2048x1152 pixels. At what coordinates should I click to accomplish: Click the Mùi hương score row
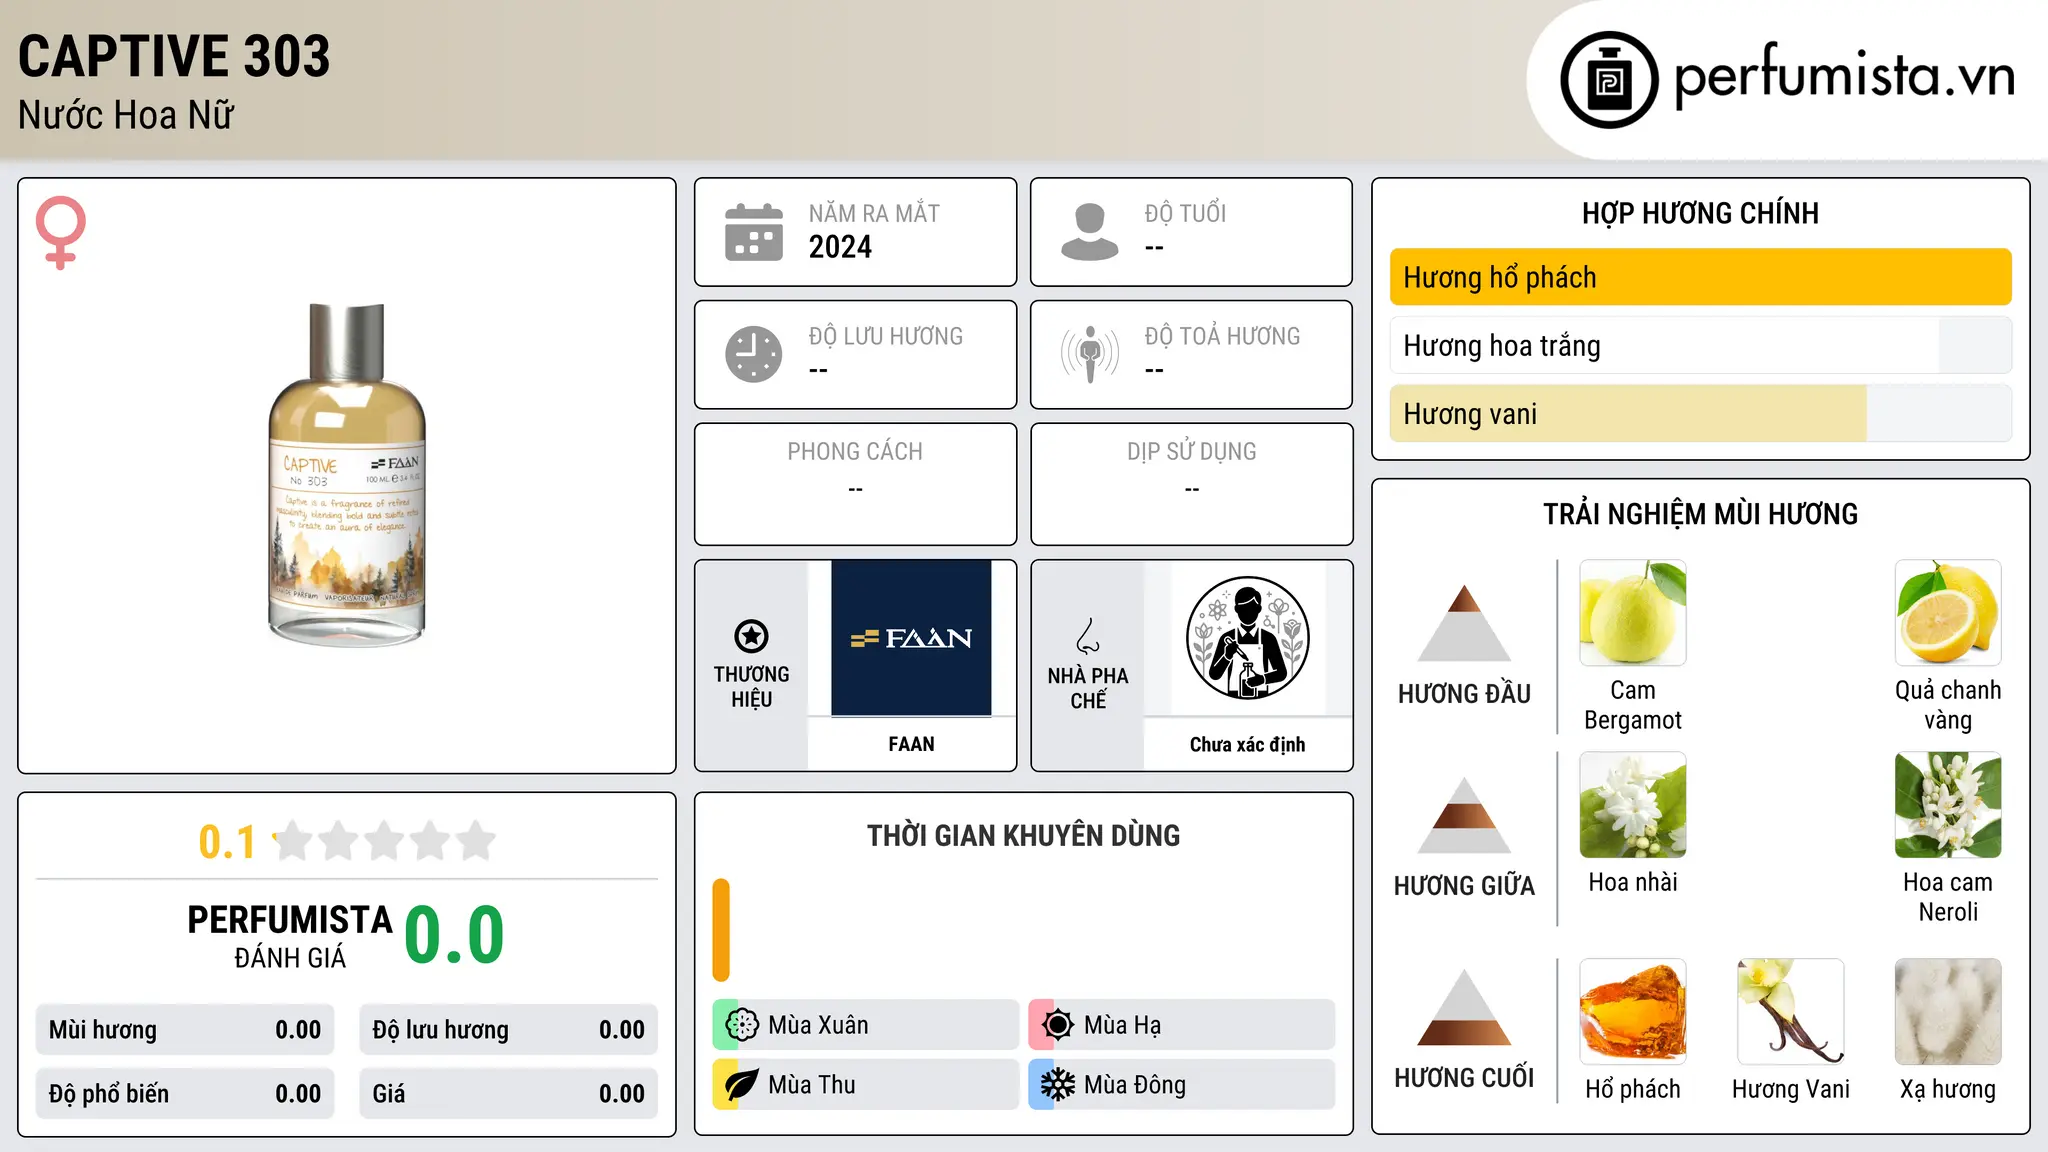coord(185,1030)
